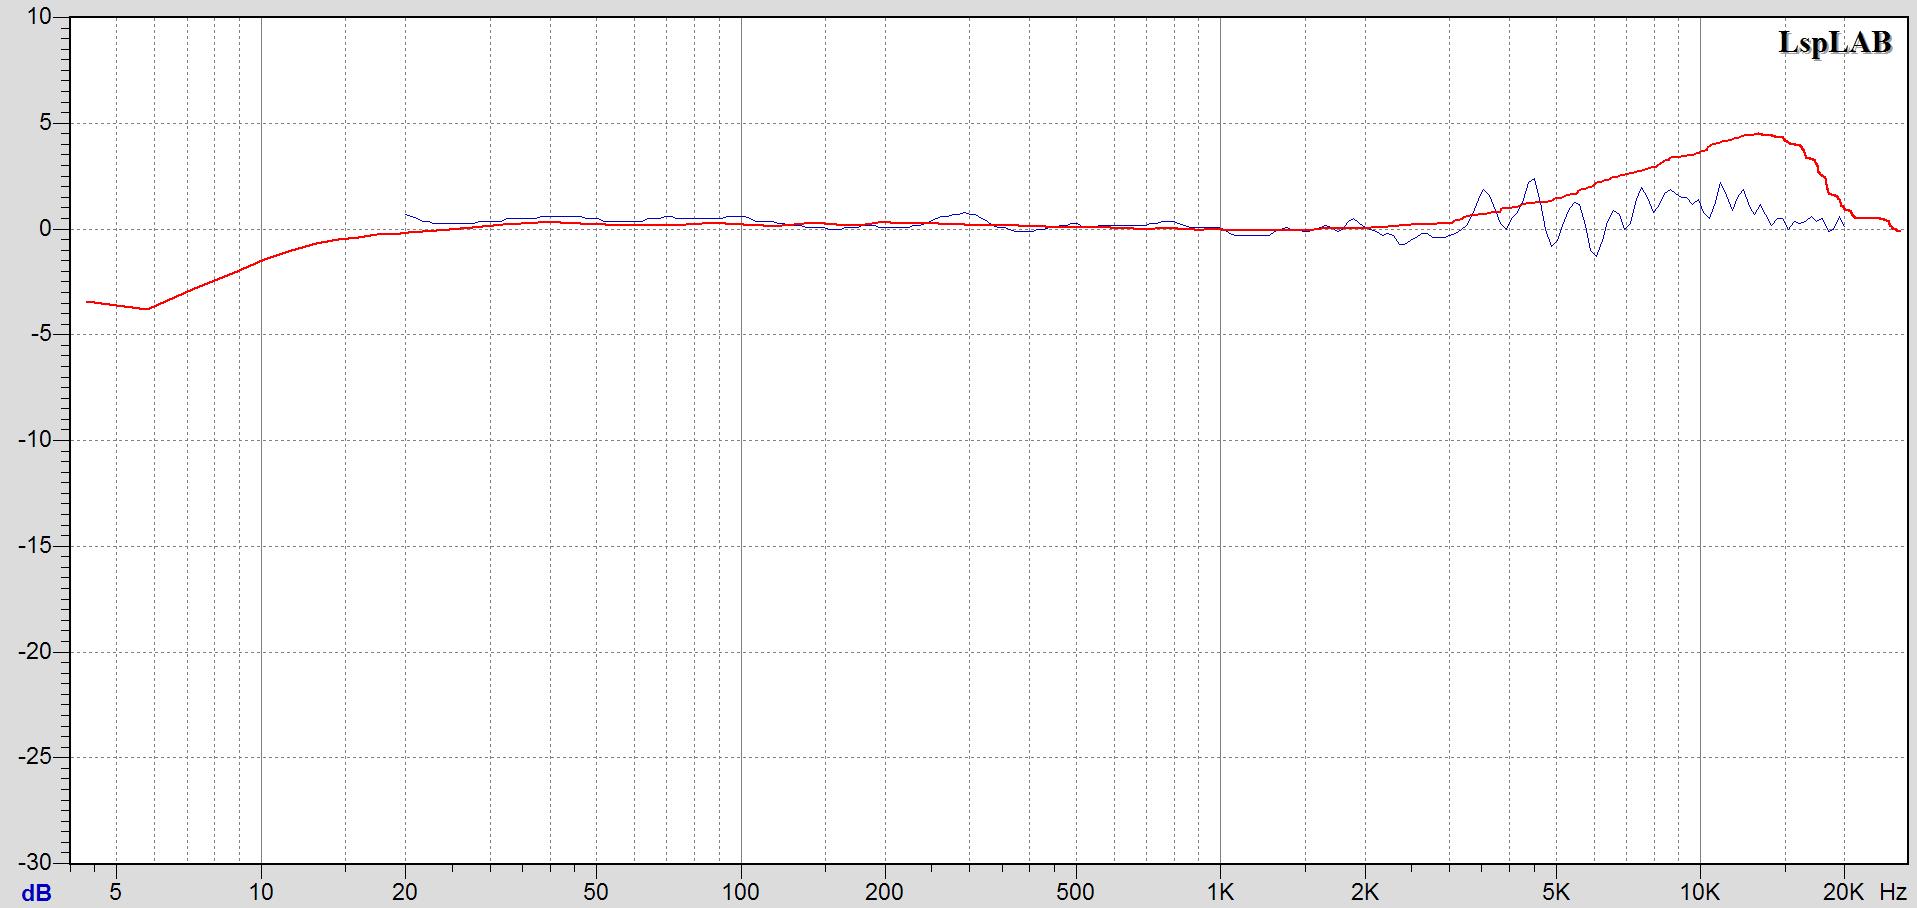This screenshot has width=1917, height=908.
Task: Click the 5K frequency label
Action: click(1555, 892)
